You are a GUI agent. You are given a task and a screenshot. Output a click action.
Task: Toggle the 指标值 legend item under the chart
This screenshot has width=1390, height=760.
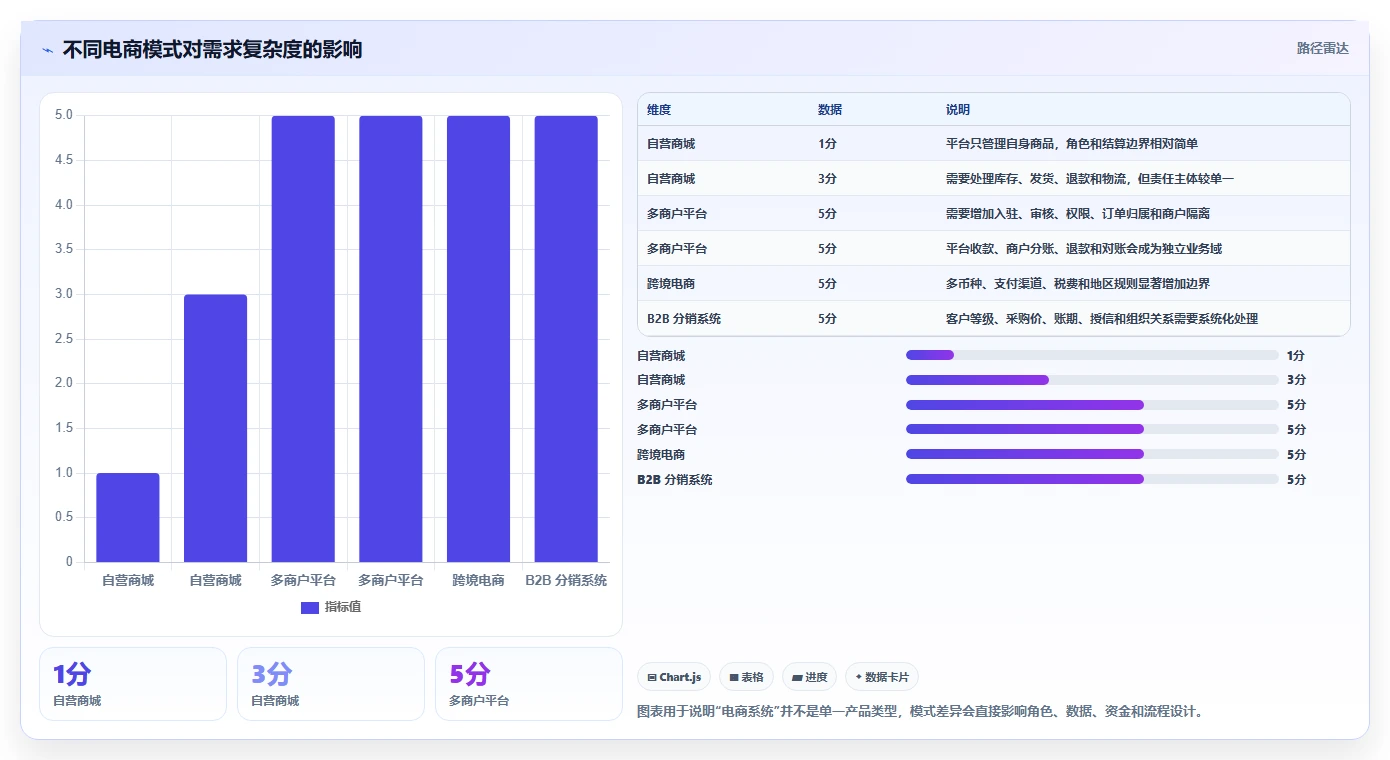[331, 607]
